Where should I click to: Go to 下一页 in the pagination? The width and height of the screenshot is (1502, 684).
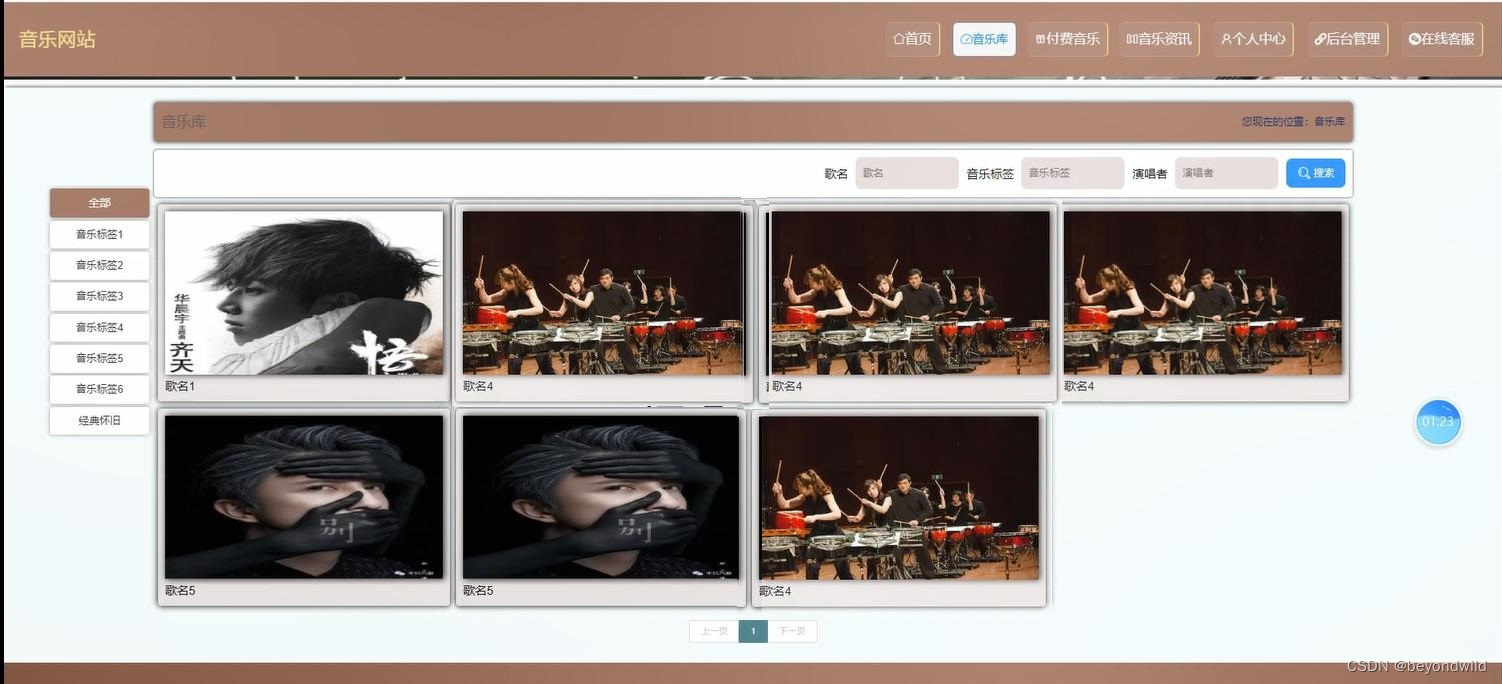point(792,631)
